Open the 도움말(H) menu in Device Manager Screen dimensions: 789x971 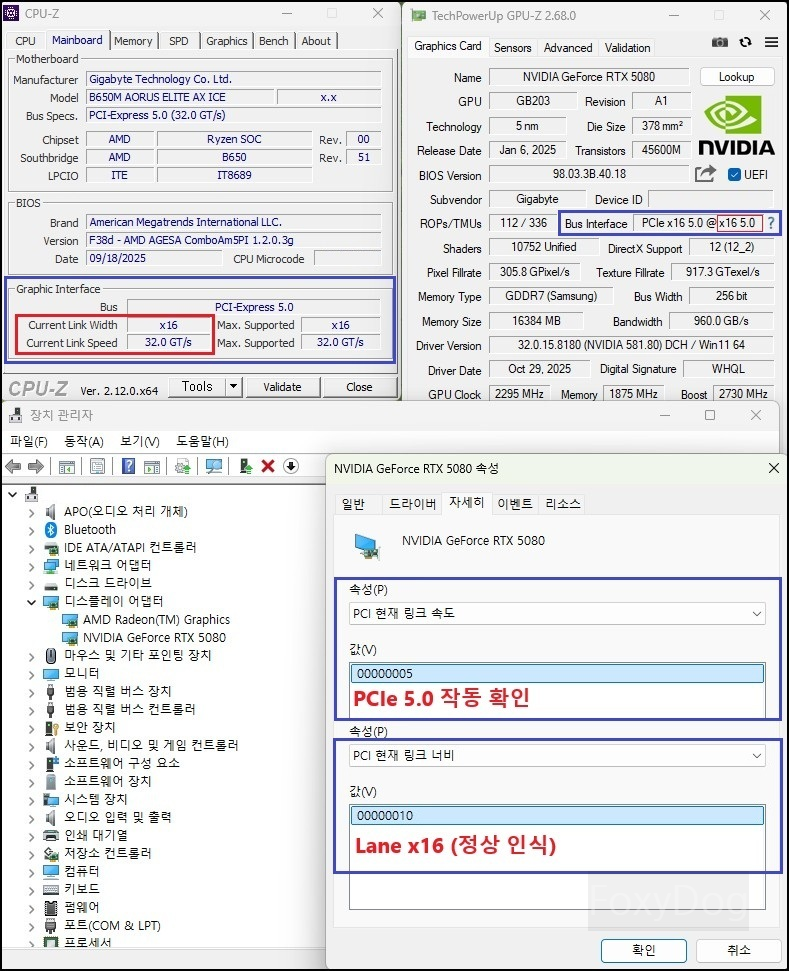202,442
